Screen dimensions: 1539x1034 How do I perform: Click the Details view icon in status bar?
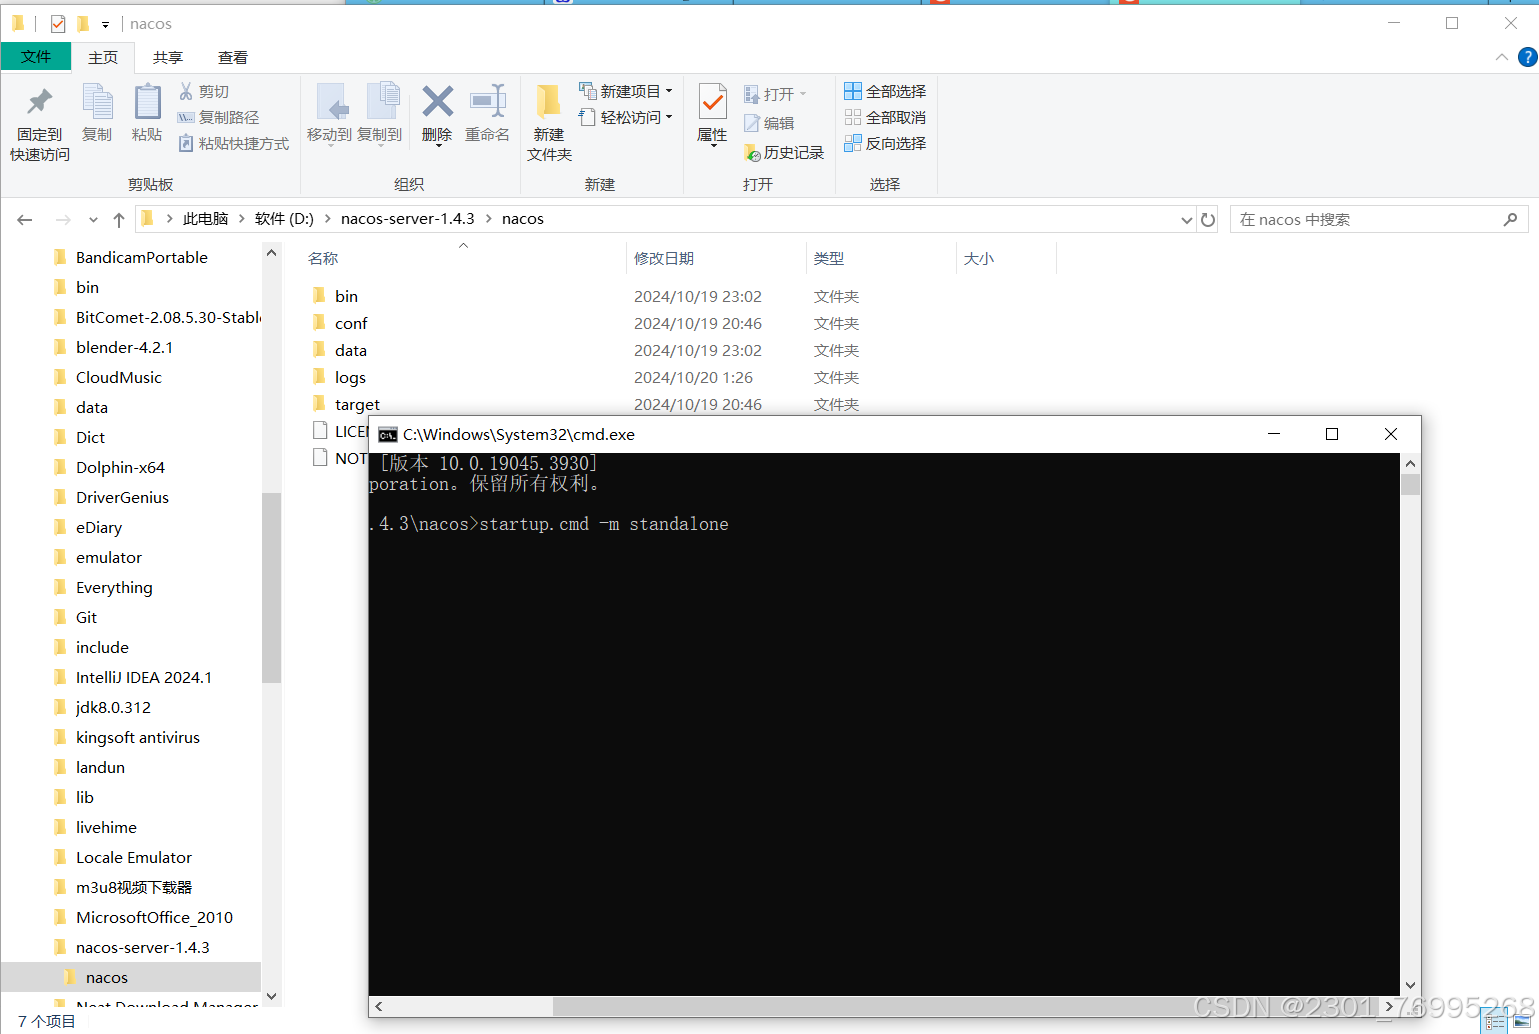pyautogui.click(x=1495, y=1022)
